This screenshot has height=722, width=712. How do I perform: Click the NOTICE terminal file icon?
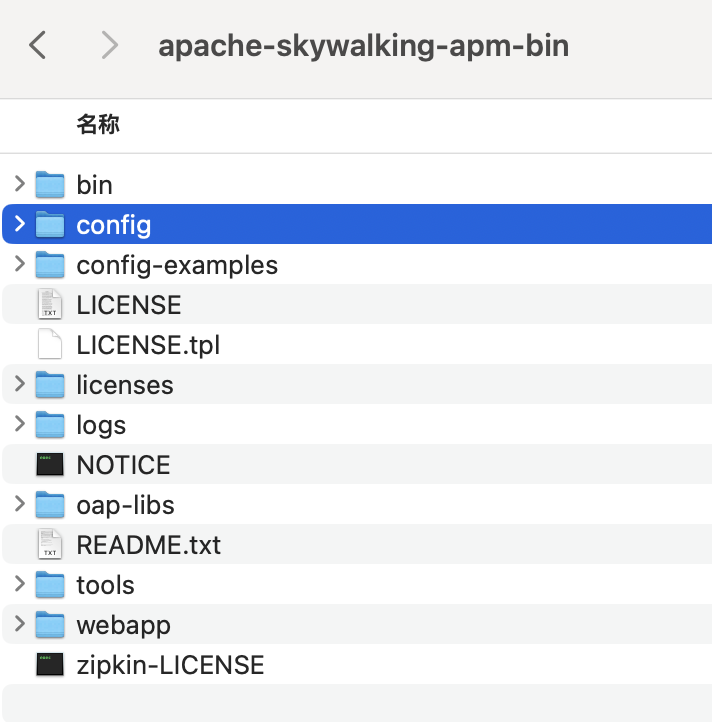click(50, 464)
